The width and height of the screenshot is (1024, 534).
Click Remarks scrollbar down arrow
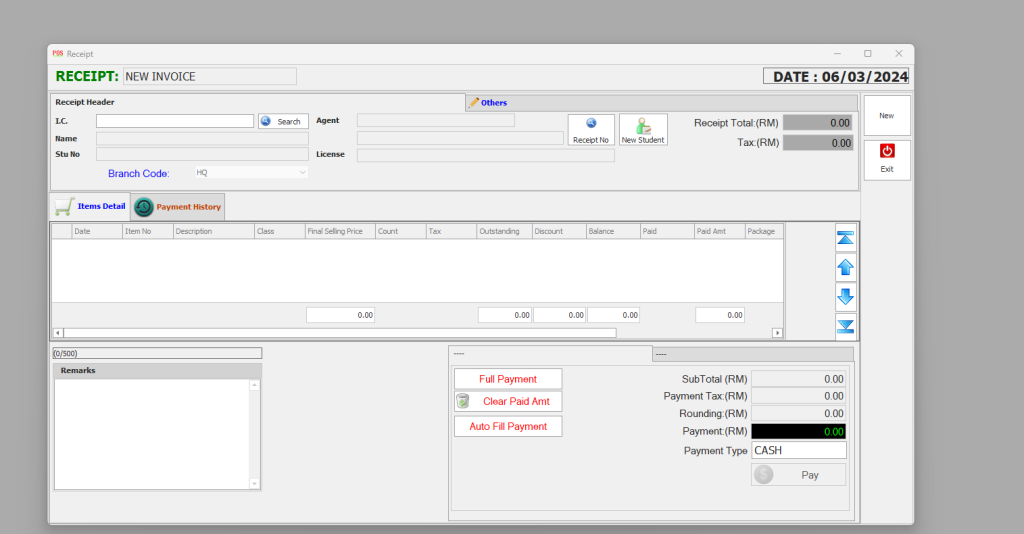tap(255, 484)
